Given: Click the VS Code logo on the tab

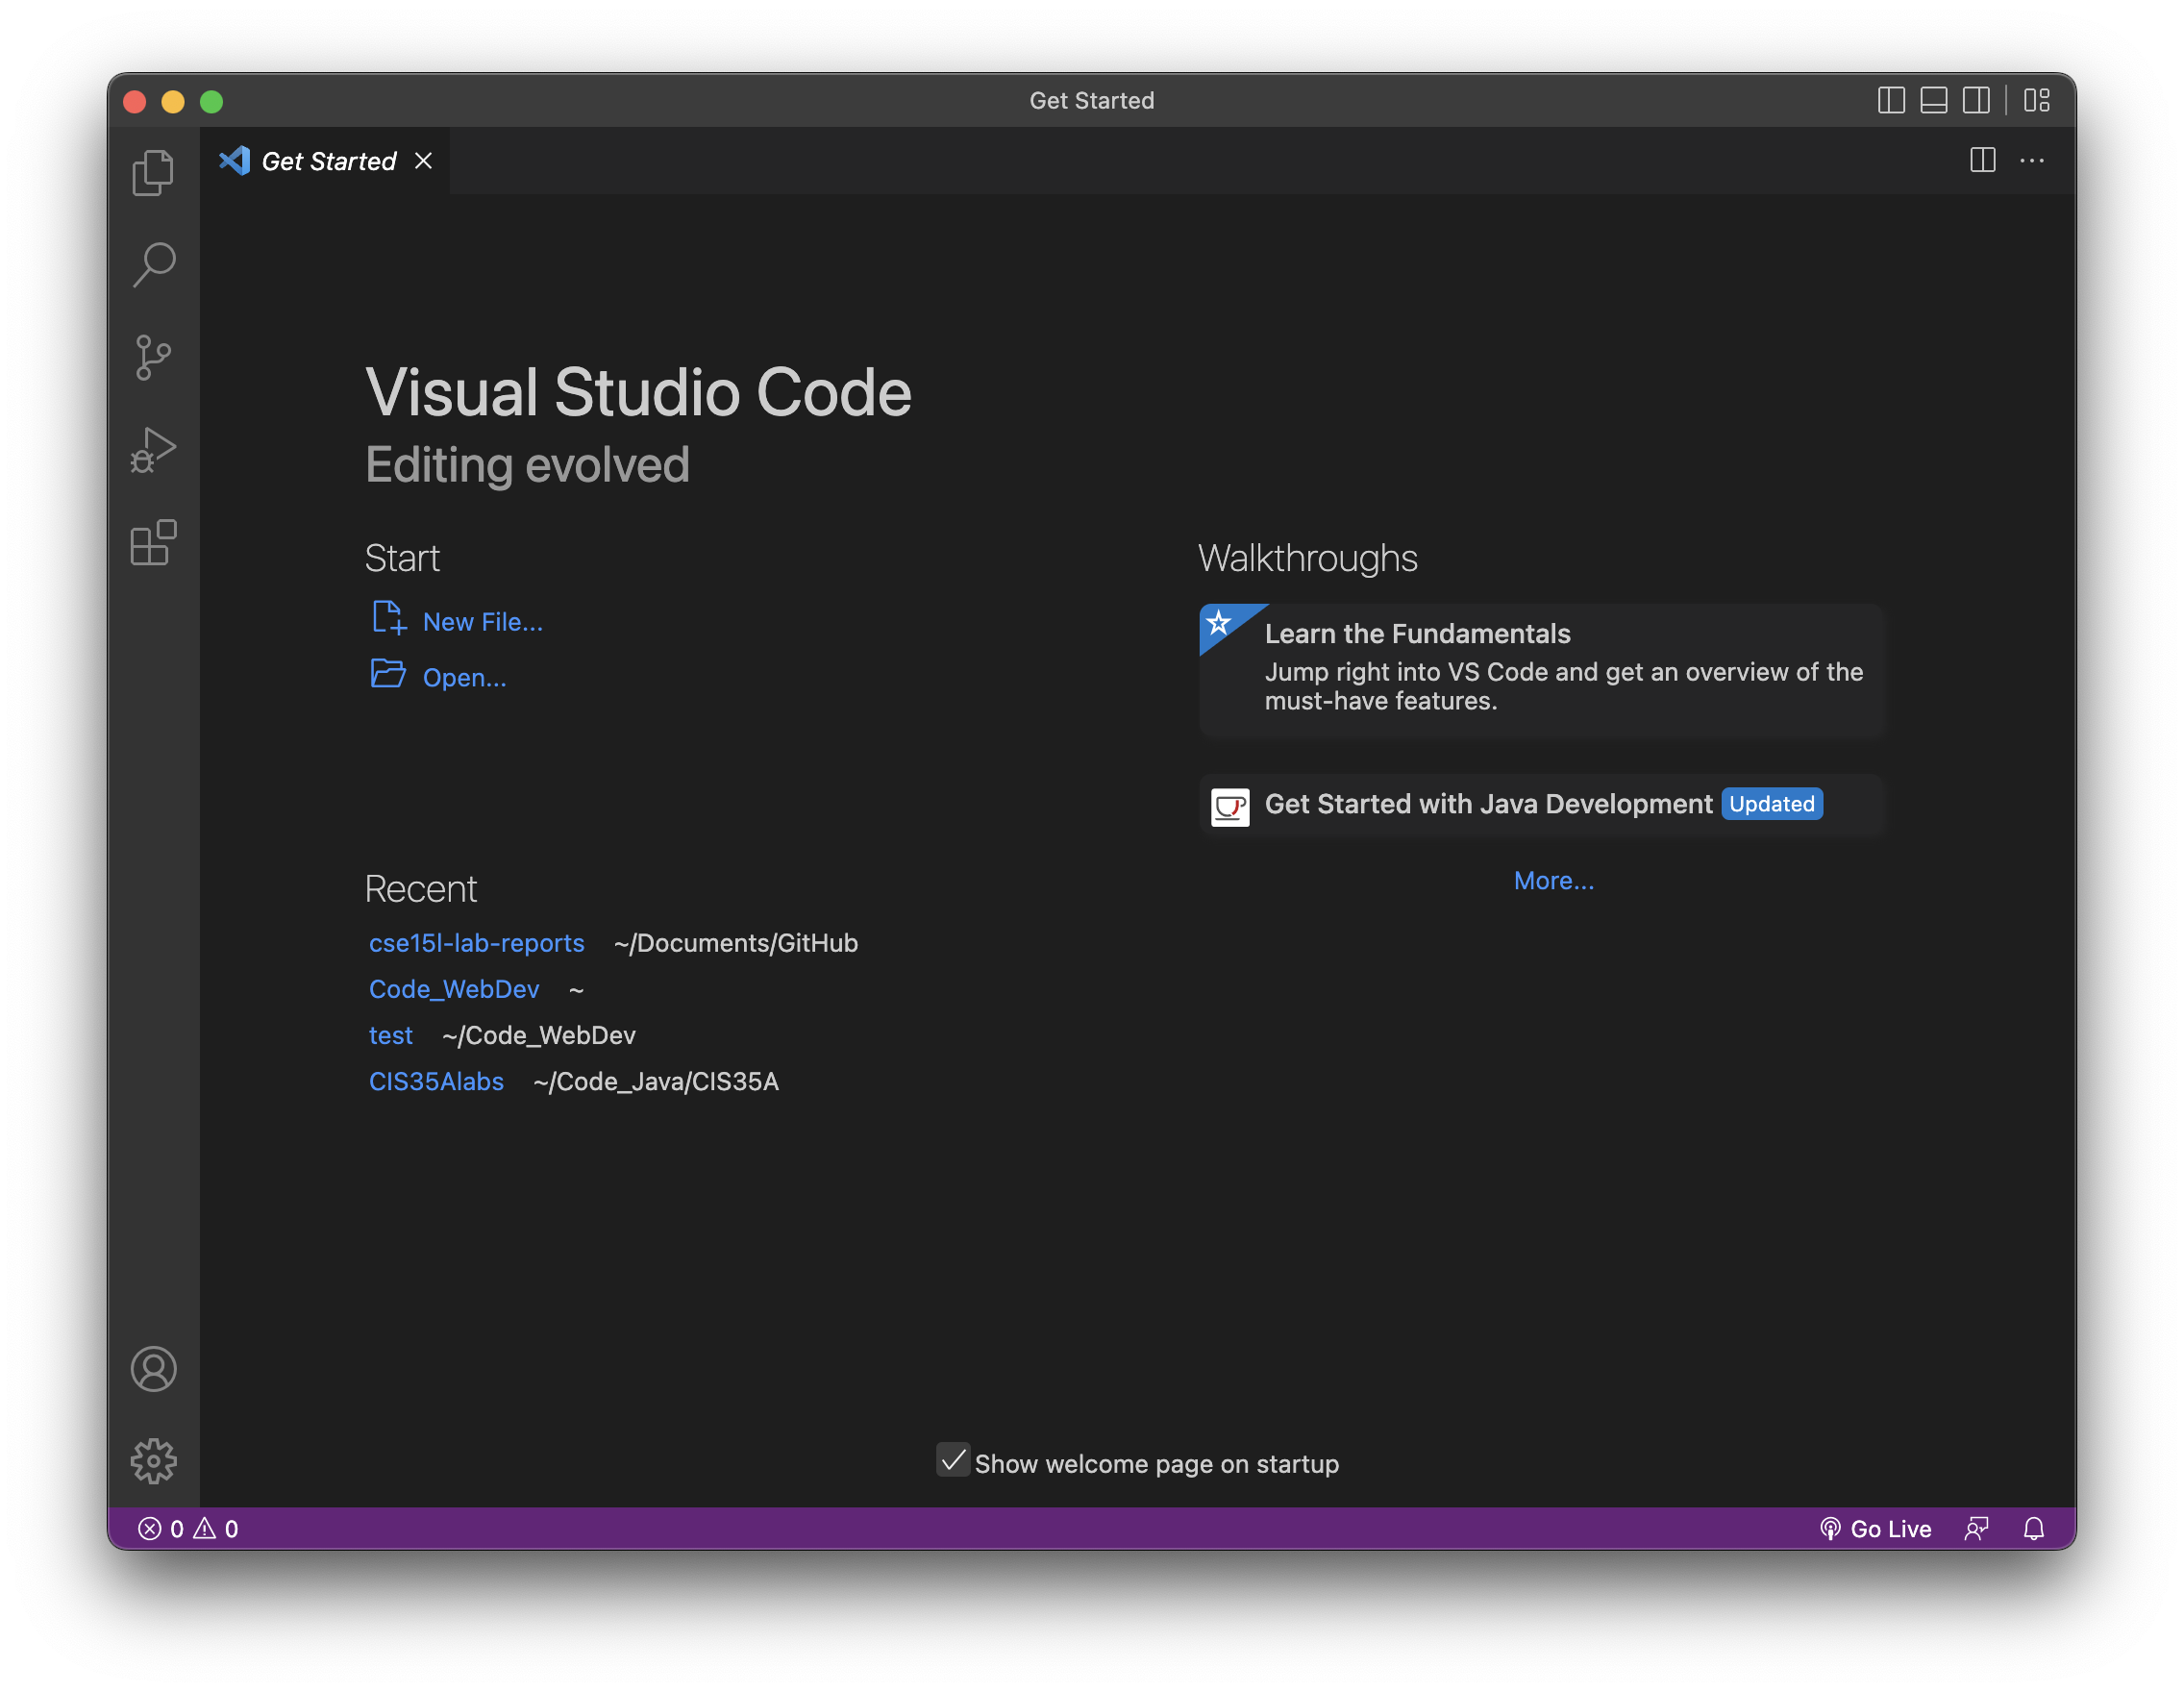Looking at the screenshot, I should 235,160.
